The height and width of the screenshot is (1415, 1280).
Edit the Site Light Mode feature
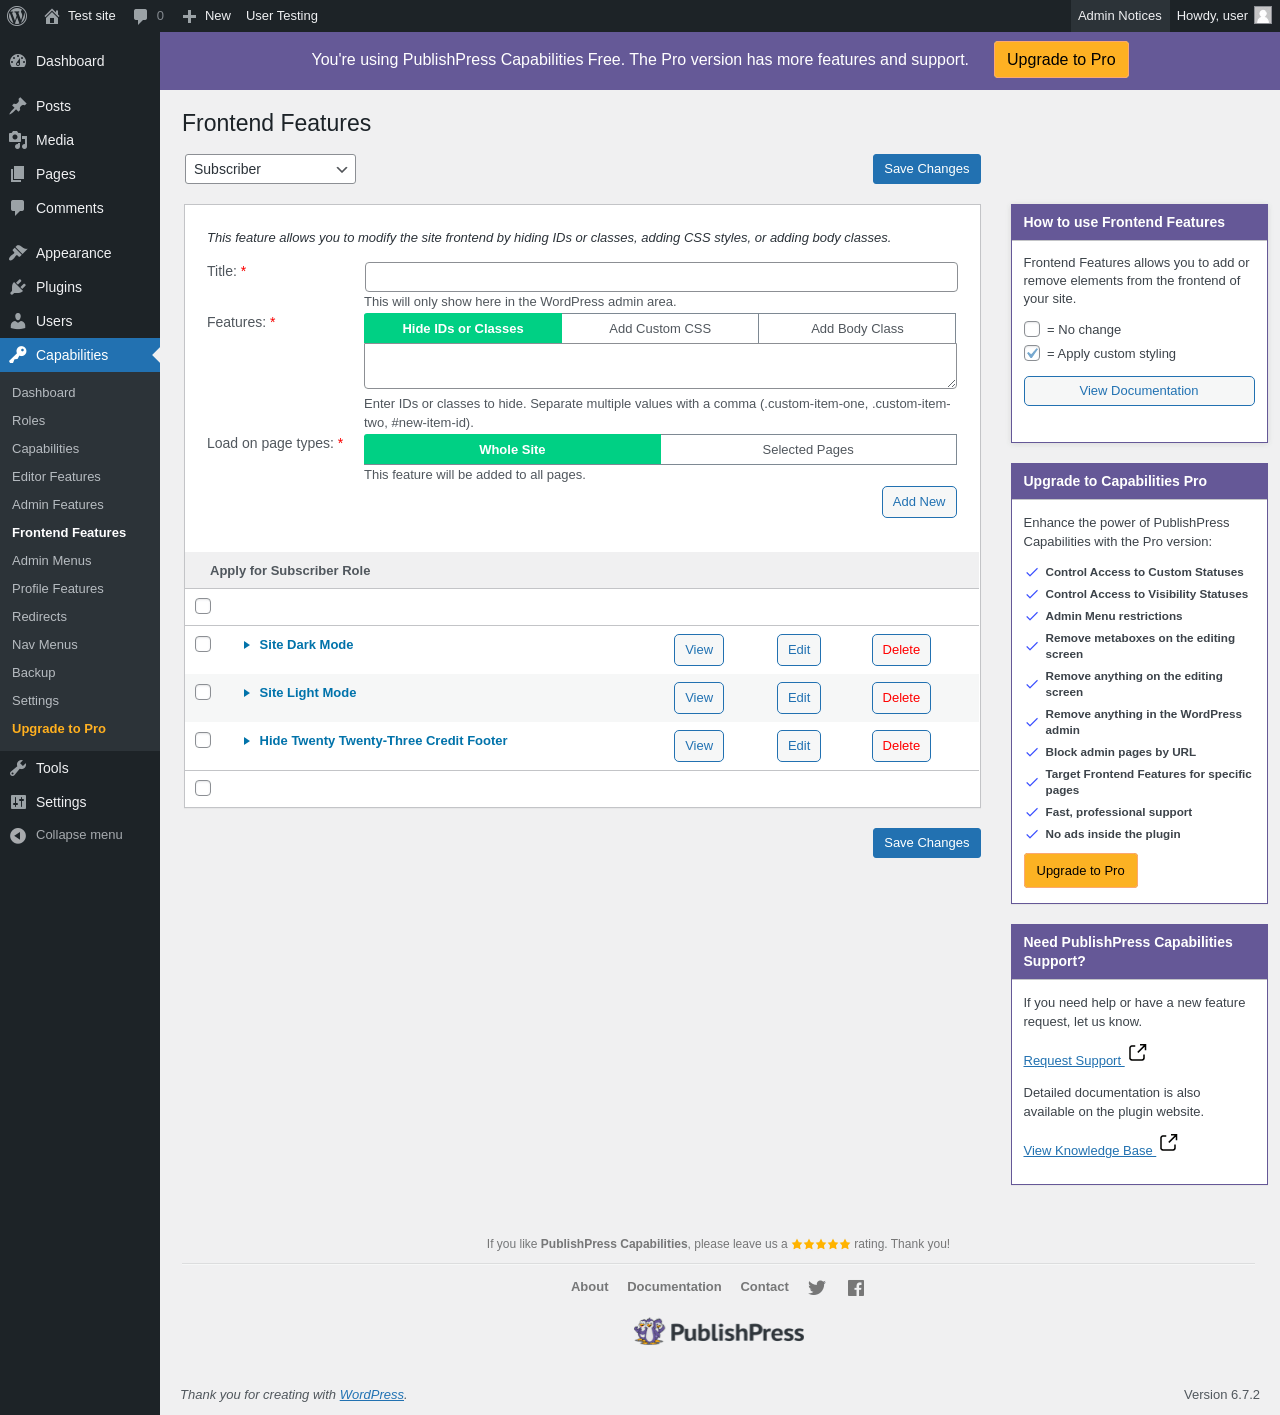click(799, 698)
